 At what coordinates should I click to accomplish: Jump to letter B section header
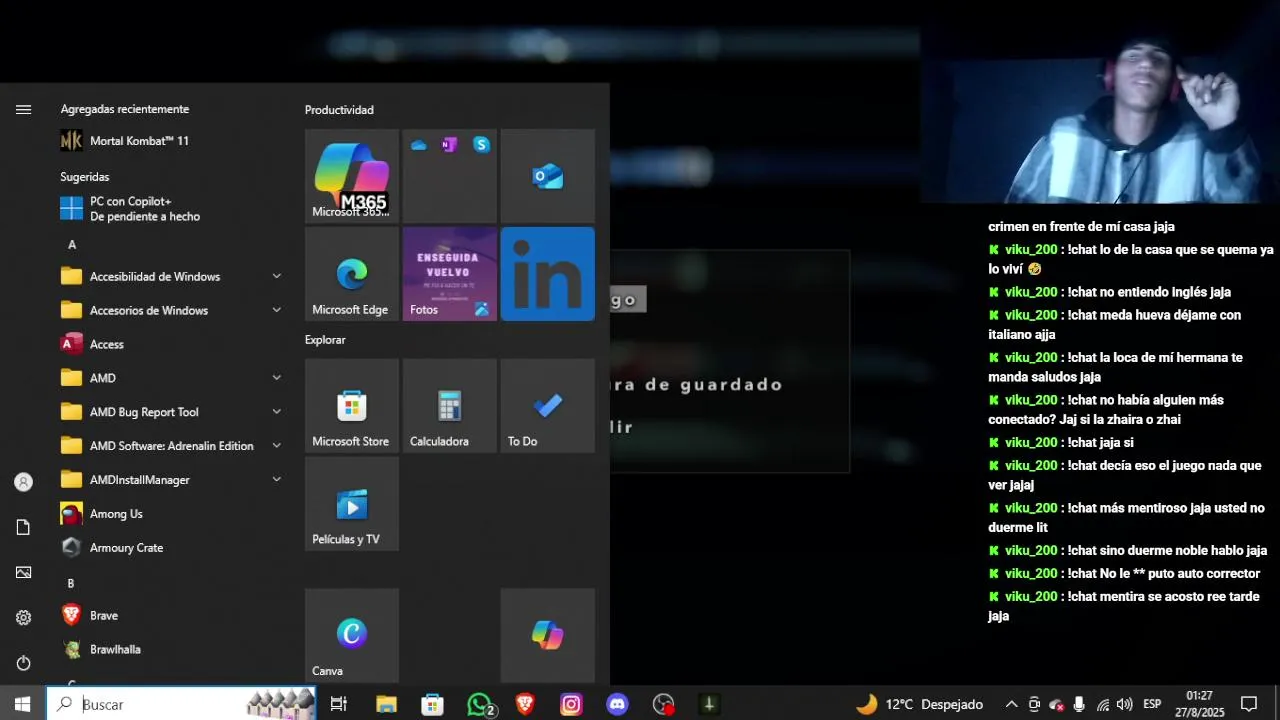tap(72, 583)
